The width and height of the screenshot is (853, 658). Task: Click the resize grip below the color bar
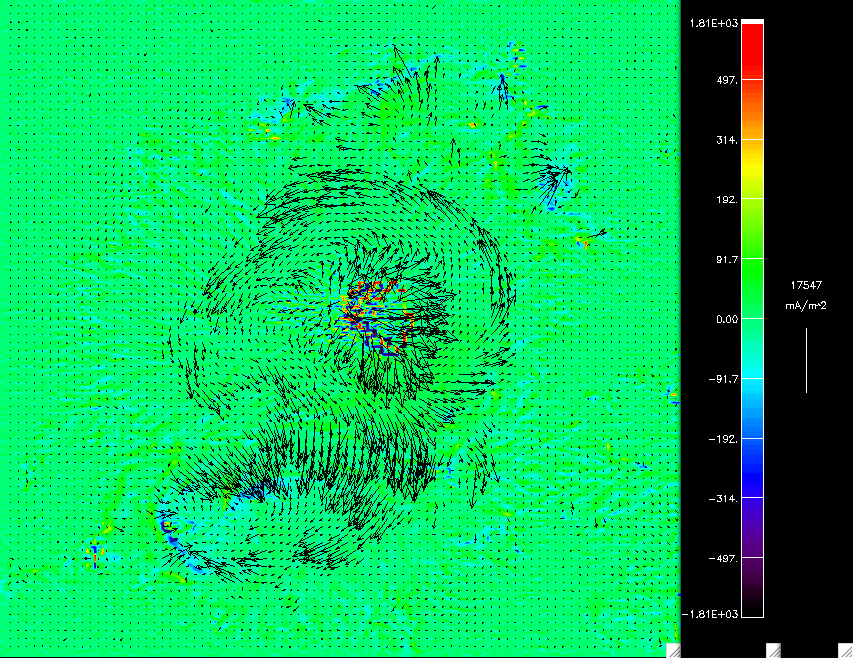coord(774,650)
